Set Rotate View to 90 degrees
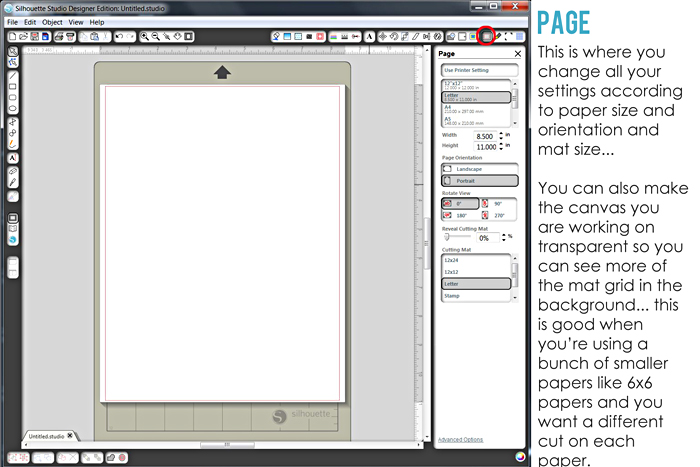 point(498,204)
